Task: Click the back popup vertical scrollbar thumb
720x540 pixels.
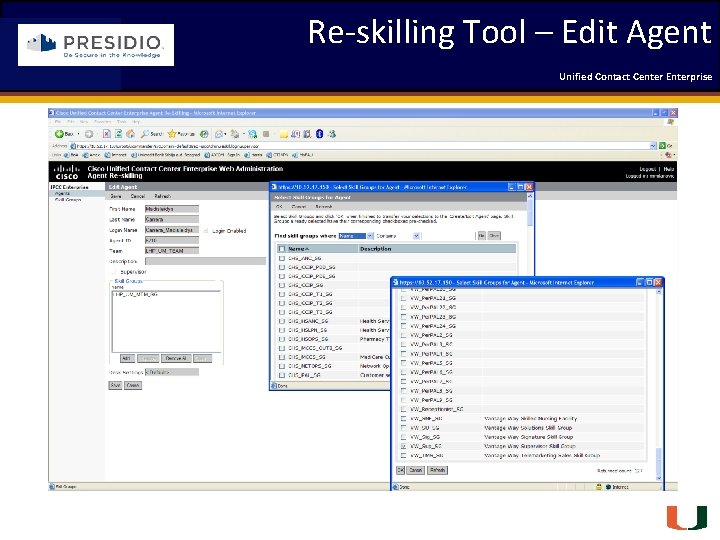Action: 530,212
